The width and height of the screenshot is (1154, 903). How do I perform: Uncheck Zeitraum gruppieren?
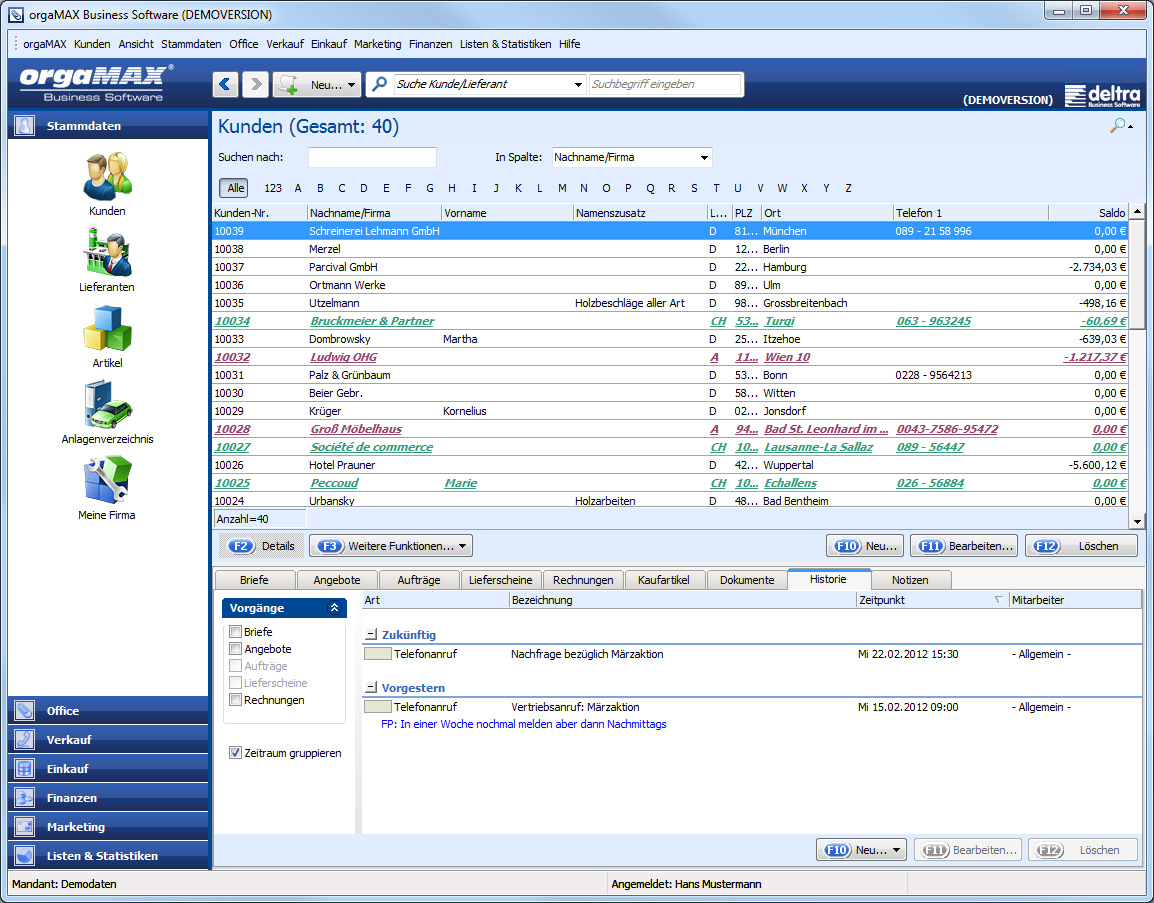coord(236,752)
